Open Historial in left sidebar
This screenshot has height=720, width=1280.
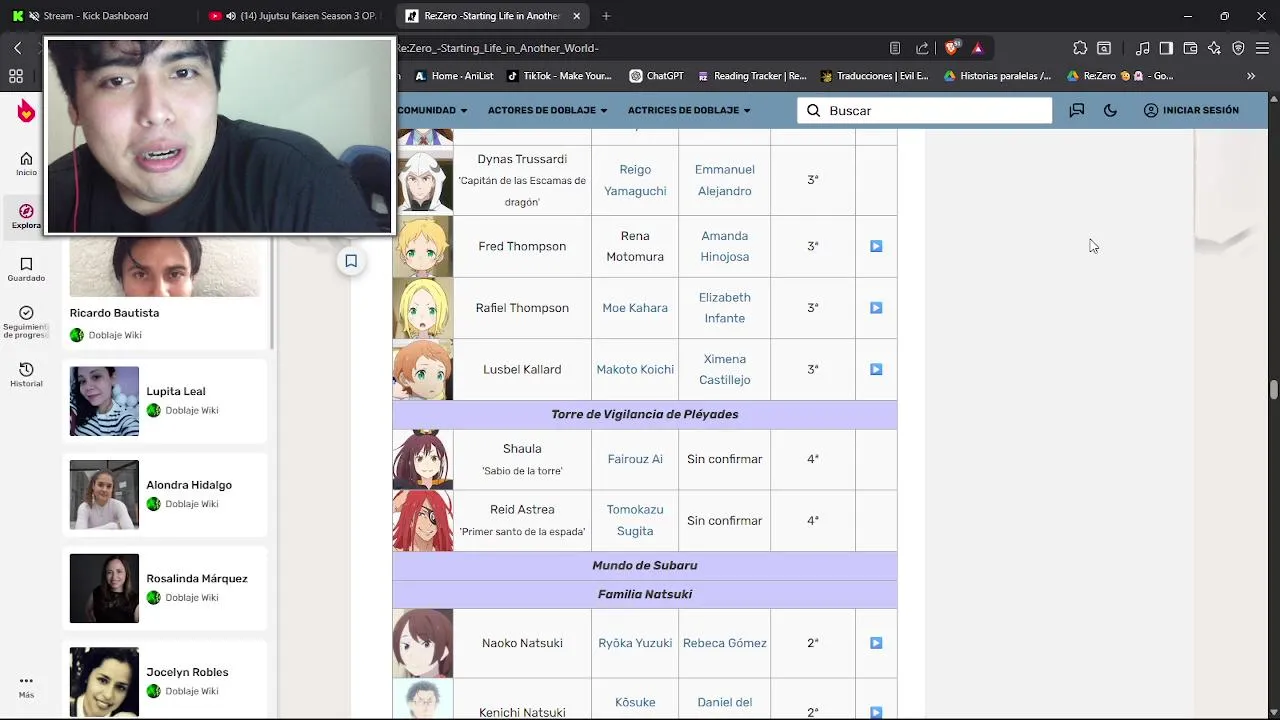click(x=26, y=375)
